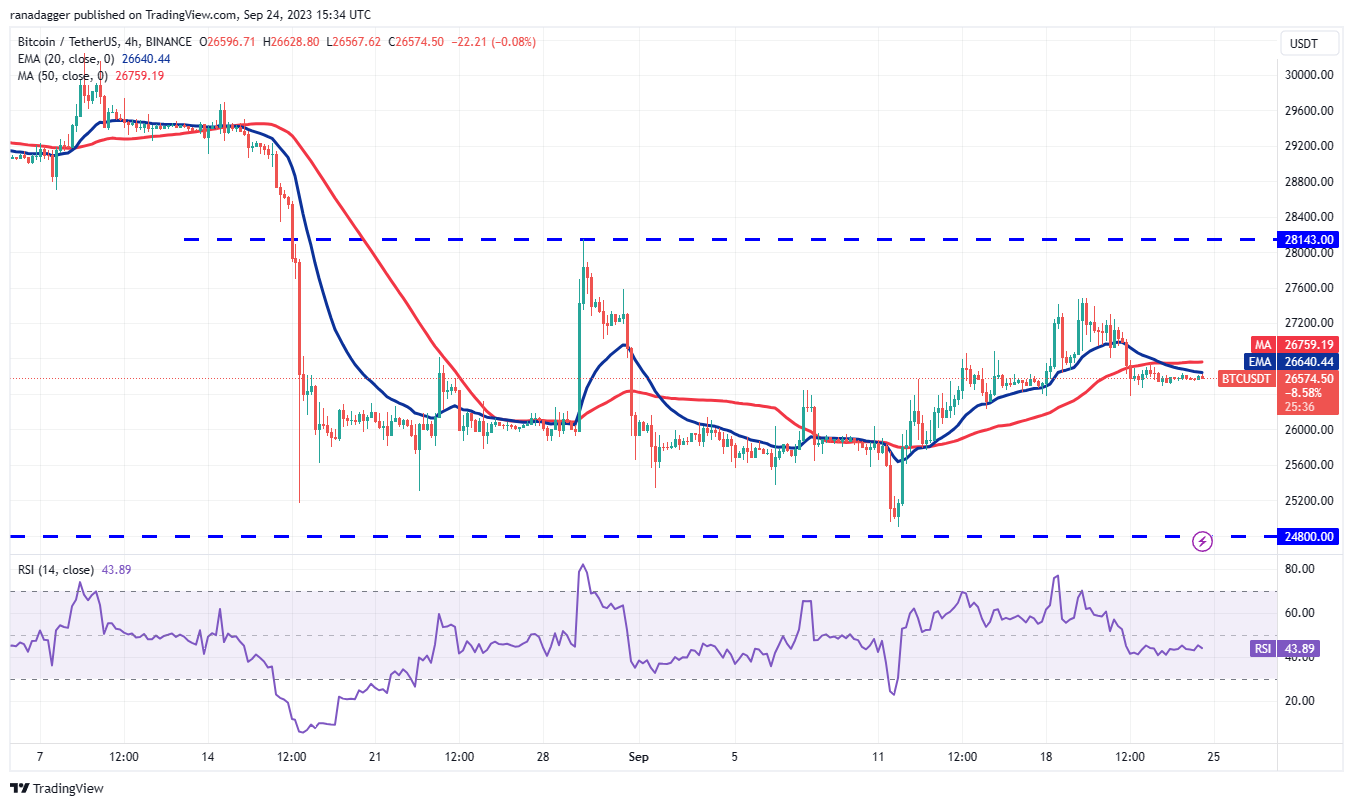Select the 28143.00 resistance level label

pyautogui.click(x=1308, y=240)
